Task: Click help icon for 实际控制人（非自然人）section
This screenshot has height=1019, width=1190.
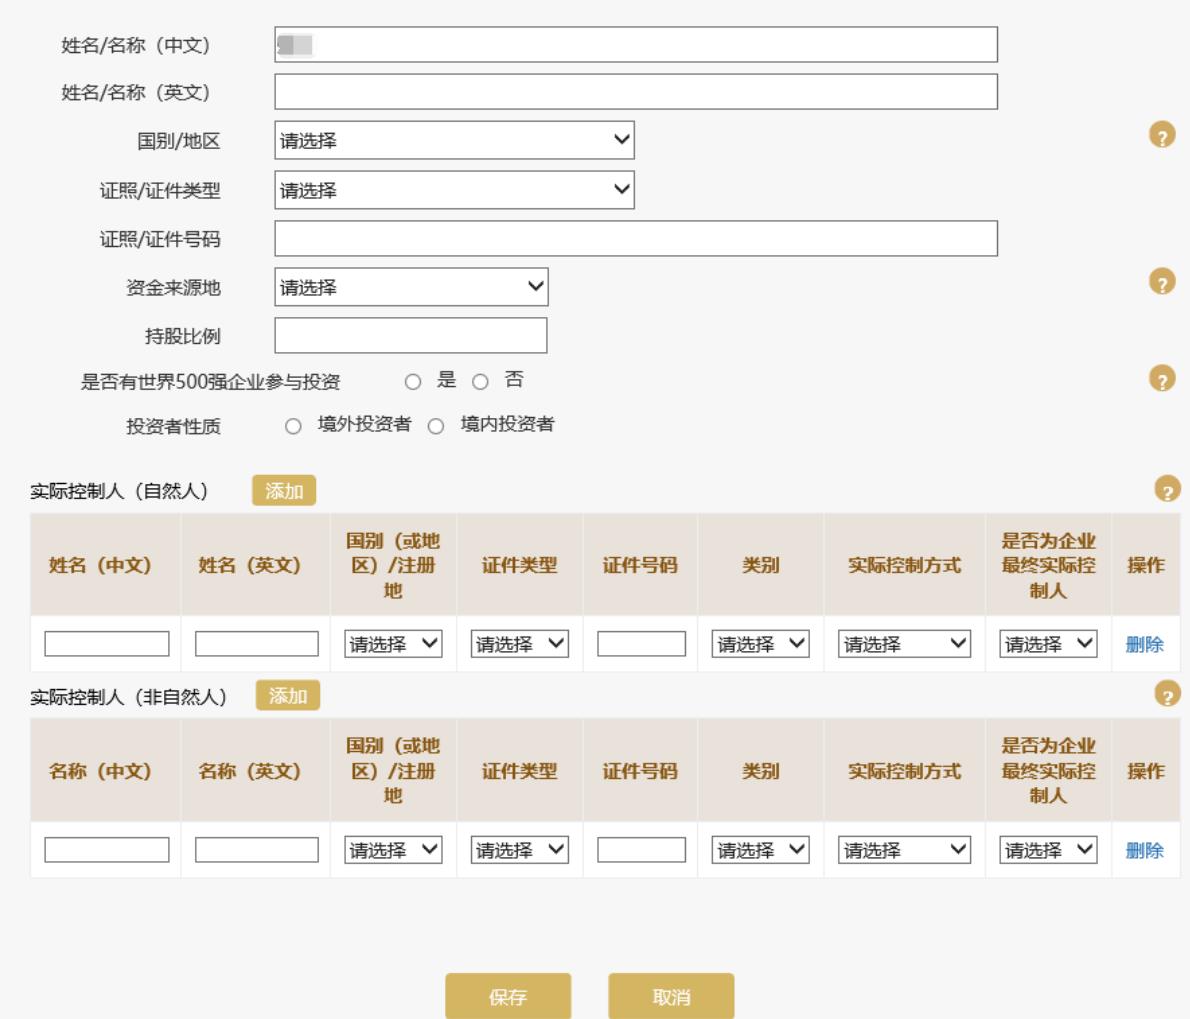Action: point(1167,694)
